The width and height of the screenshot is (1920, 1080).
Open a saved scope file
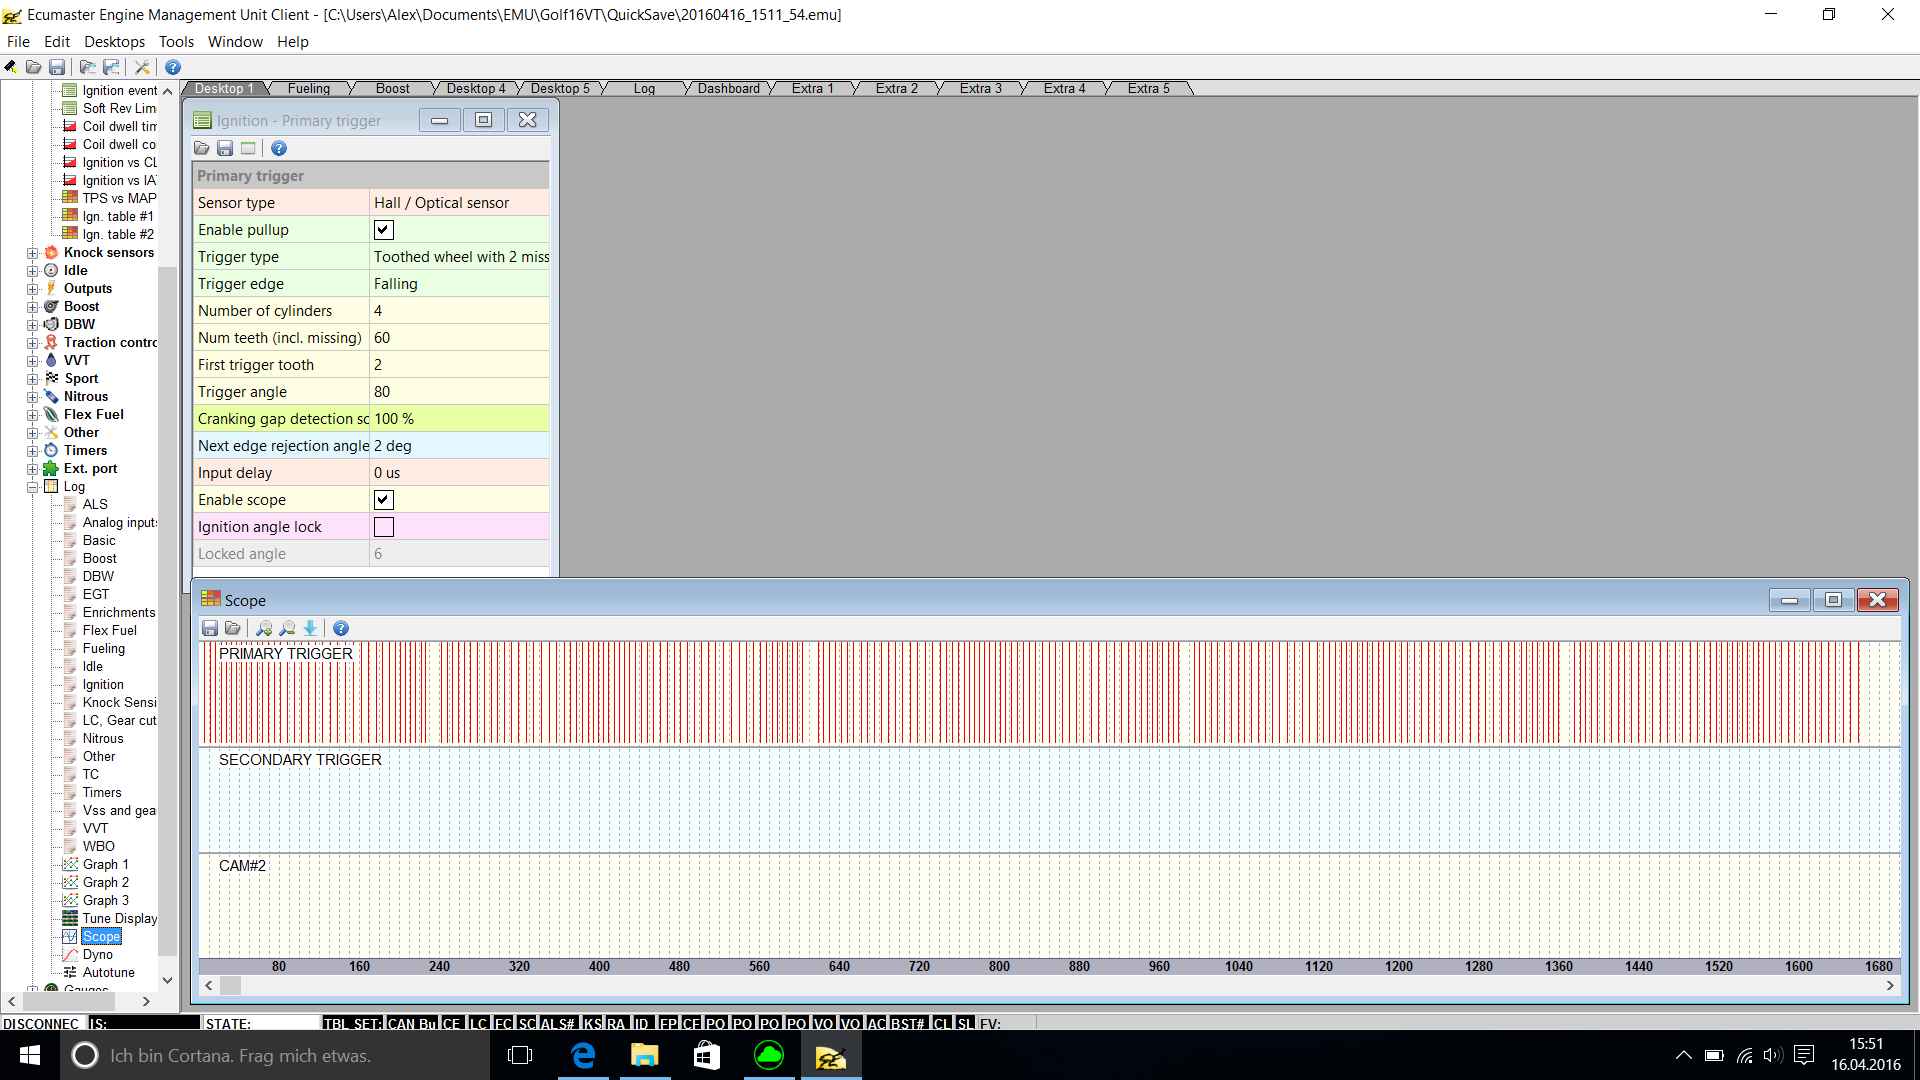click(233, 628)
